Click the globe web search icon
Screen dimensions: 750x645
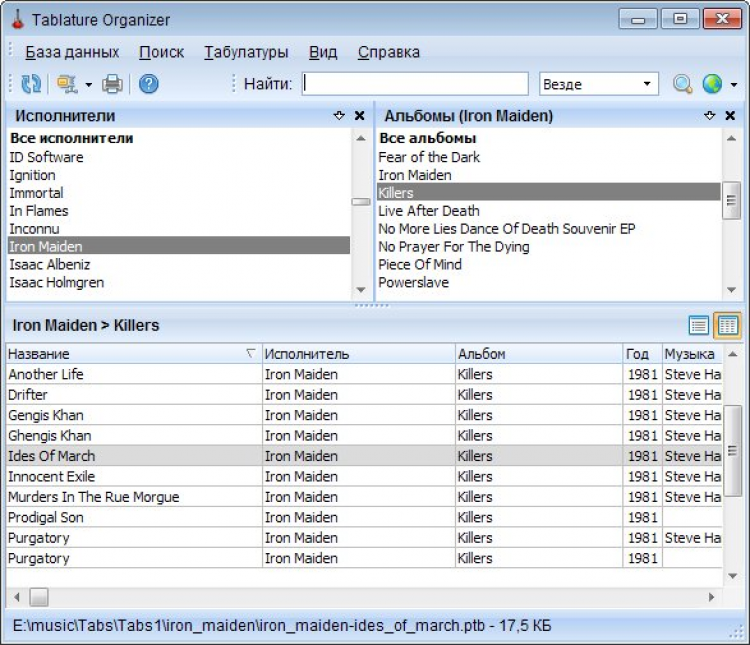(712, 84)
